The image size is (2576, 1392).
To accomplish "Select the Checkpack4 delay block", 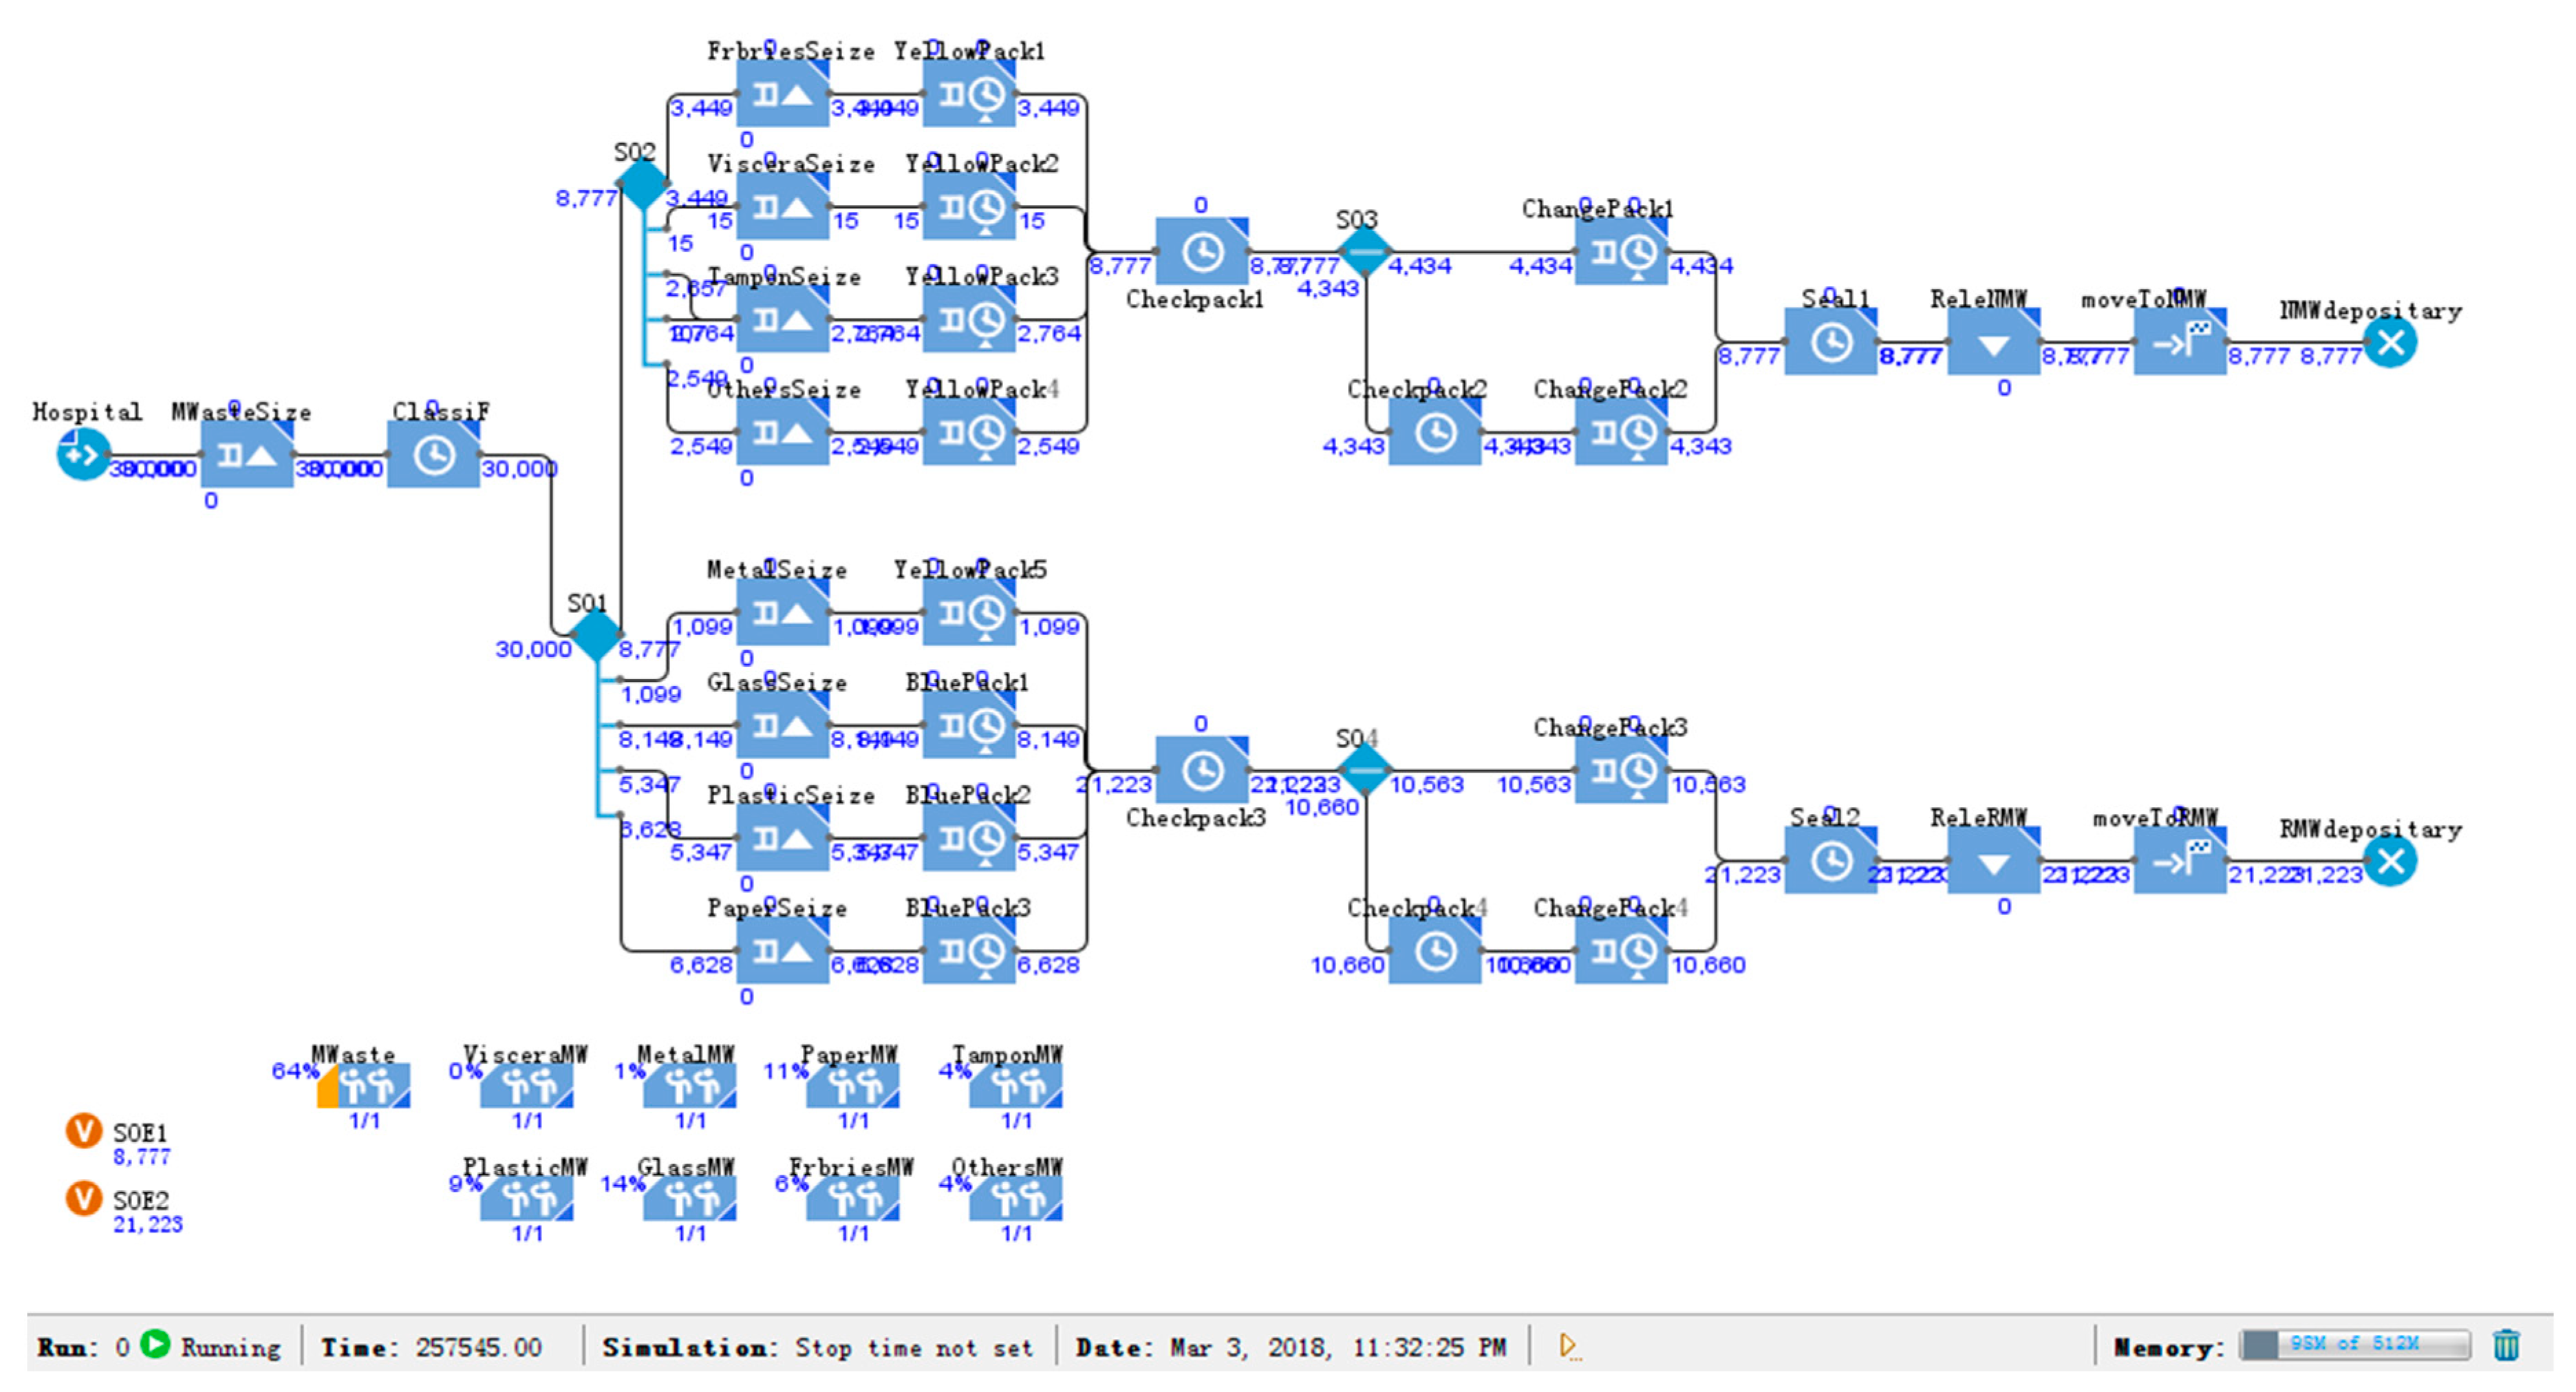I will click(1435, 951).
